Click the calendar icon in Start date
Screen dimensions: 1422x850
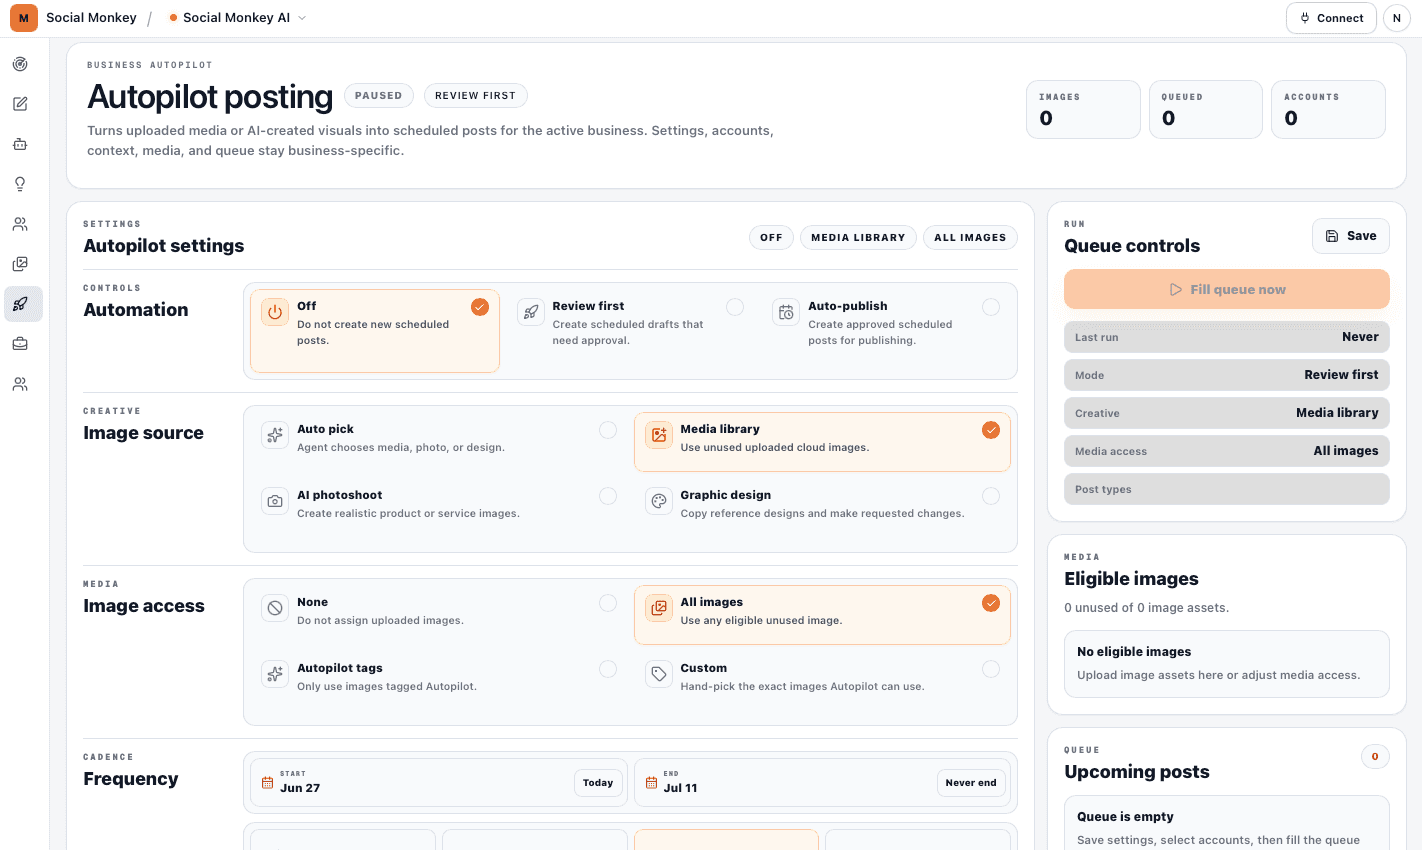tap(267, 782)
